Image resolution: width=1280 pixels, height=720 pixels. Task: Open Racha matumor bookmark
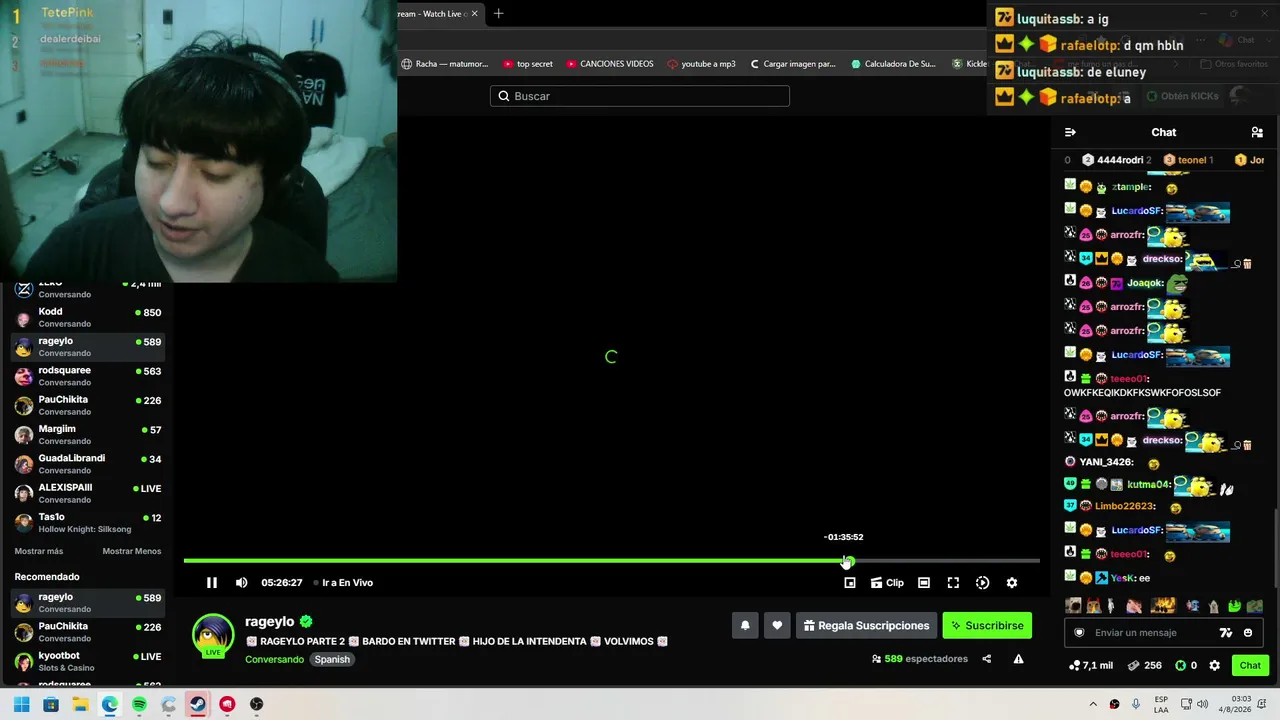click(445, 64)
